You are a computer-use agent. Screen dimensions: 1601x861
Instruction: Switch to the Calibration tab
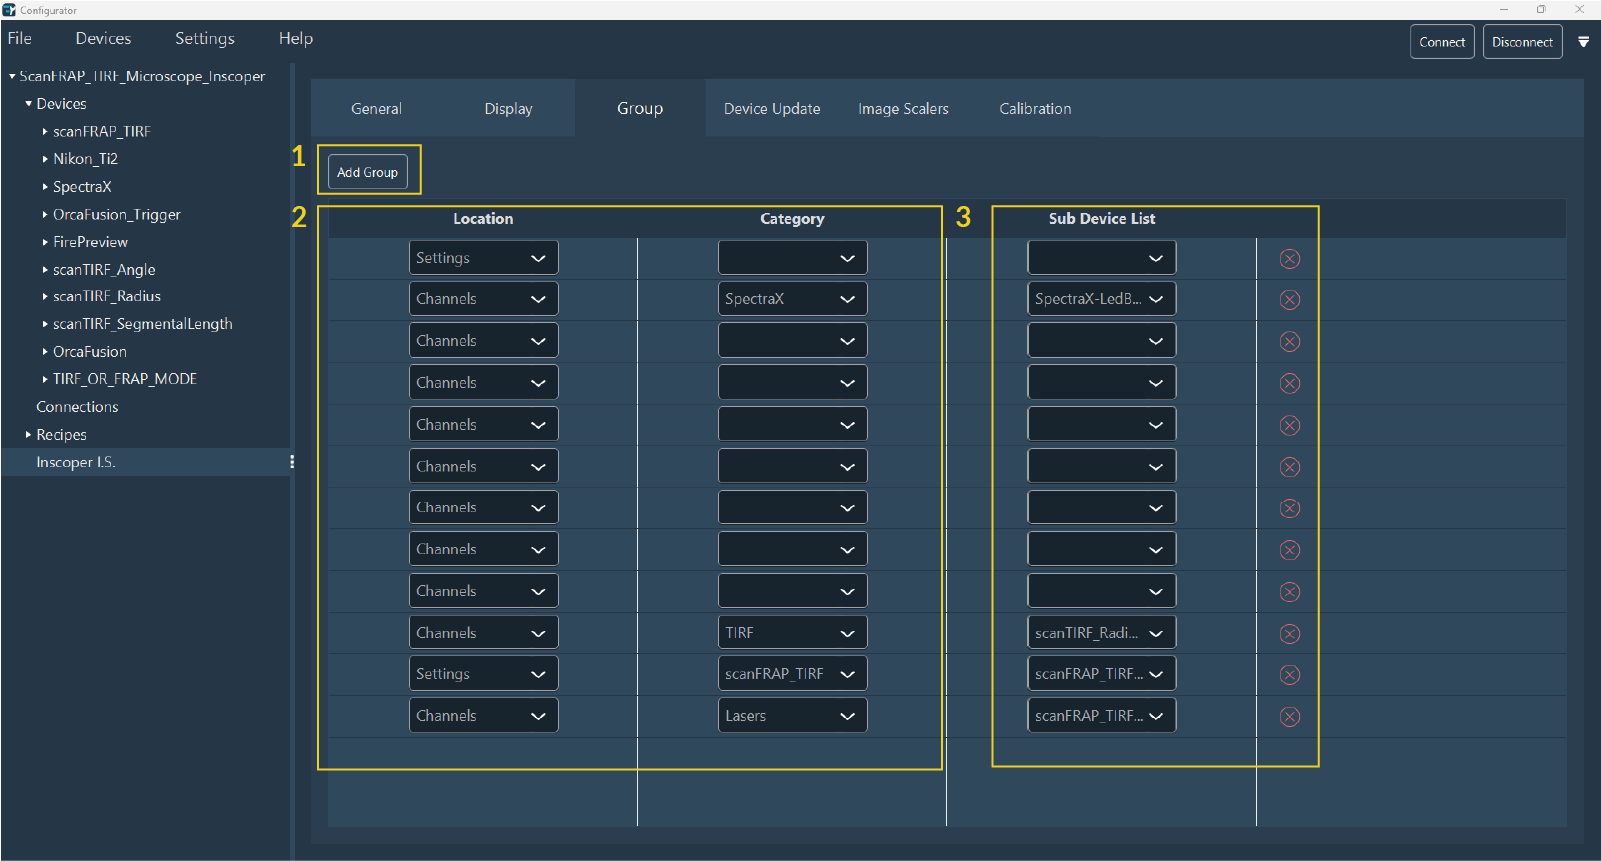pos(1035,109)
